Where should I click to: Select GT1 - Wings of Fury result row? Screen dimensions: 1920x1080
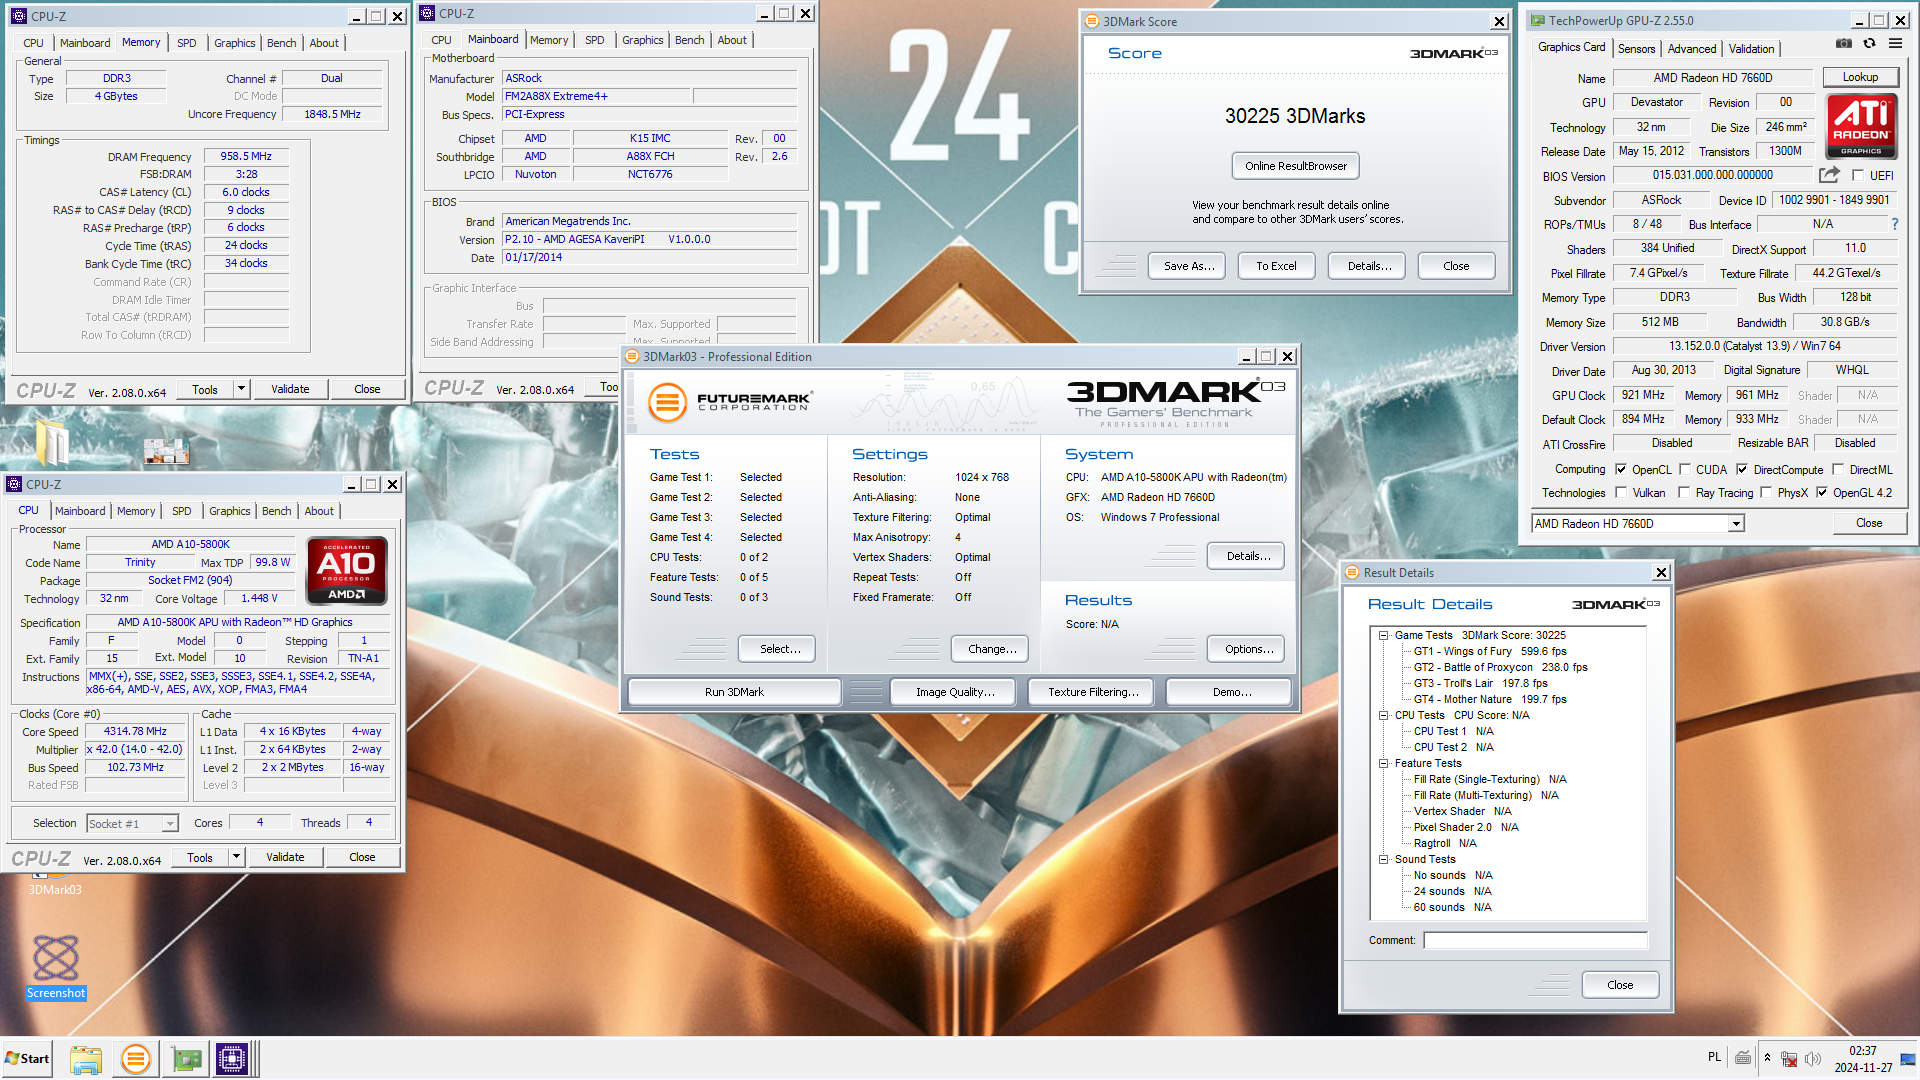(1490, 651)
